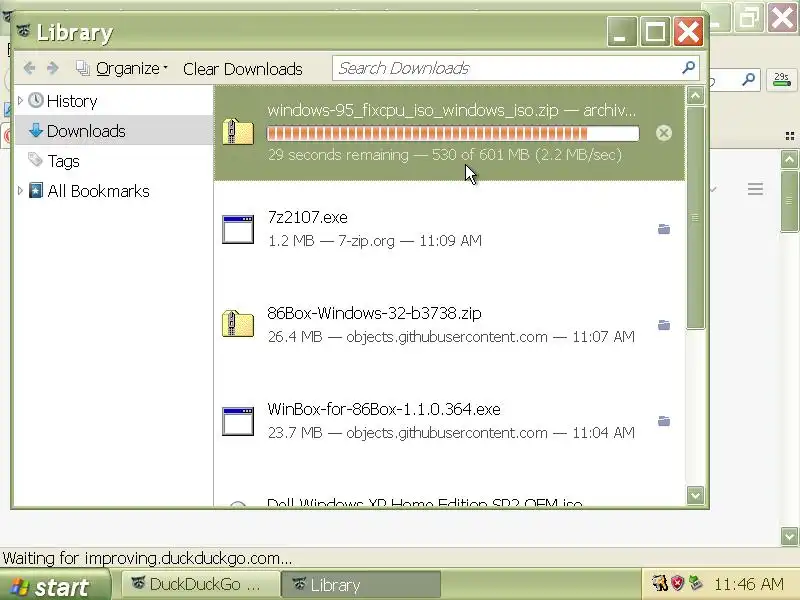Select the 7z2107.exe download entry

(x=449, y=229)
